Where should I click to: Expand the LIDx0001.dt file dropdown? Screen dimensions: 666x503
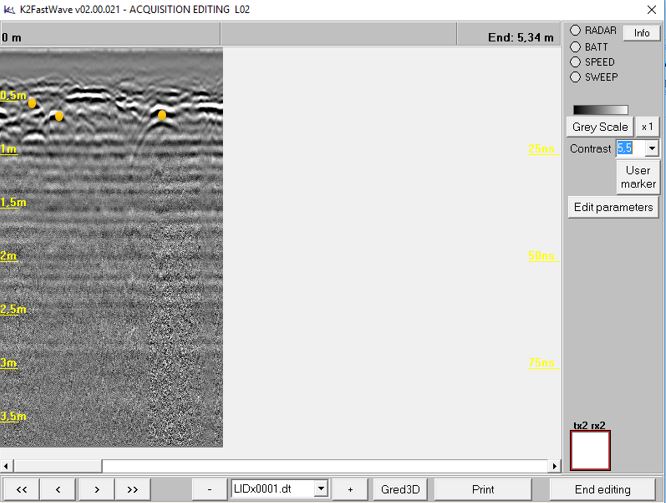click(x=321, y=489)
